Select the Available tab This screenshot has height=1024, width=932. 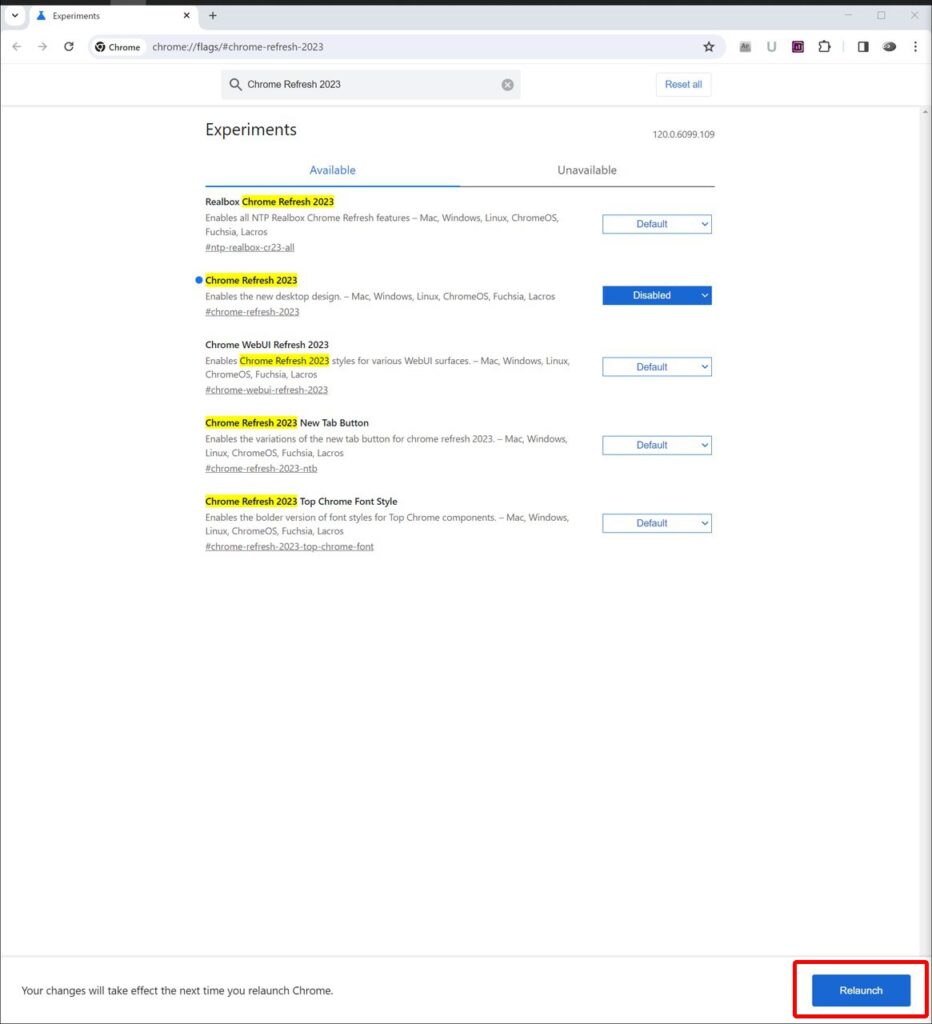pyautogui.click(x=332, y=170)
